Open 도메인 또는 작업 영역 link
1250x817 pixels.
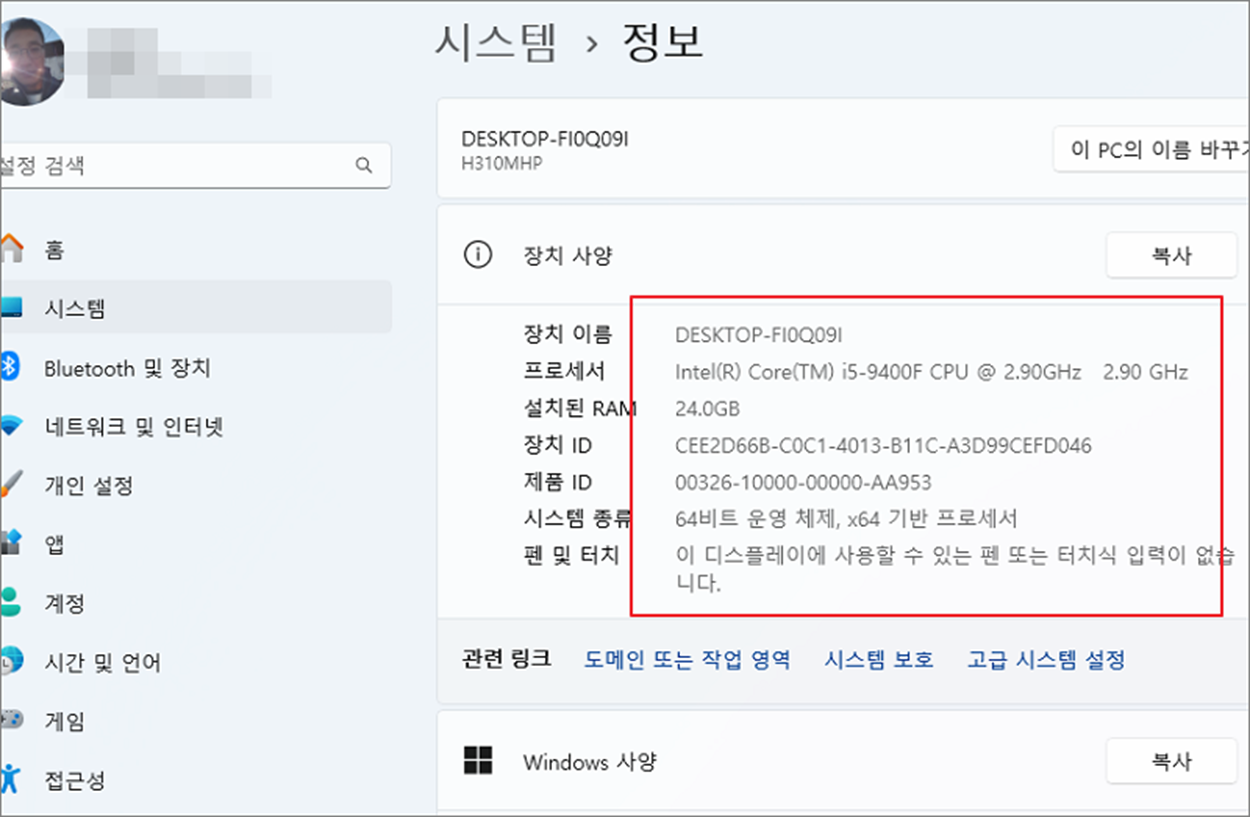687,659
